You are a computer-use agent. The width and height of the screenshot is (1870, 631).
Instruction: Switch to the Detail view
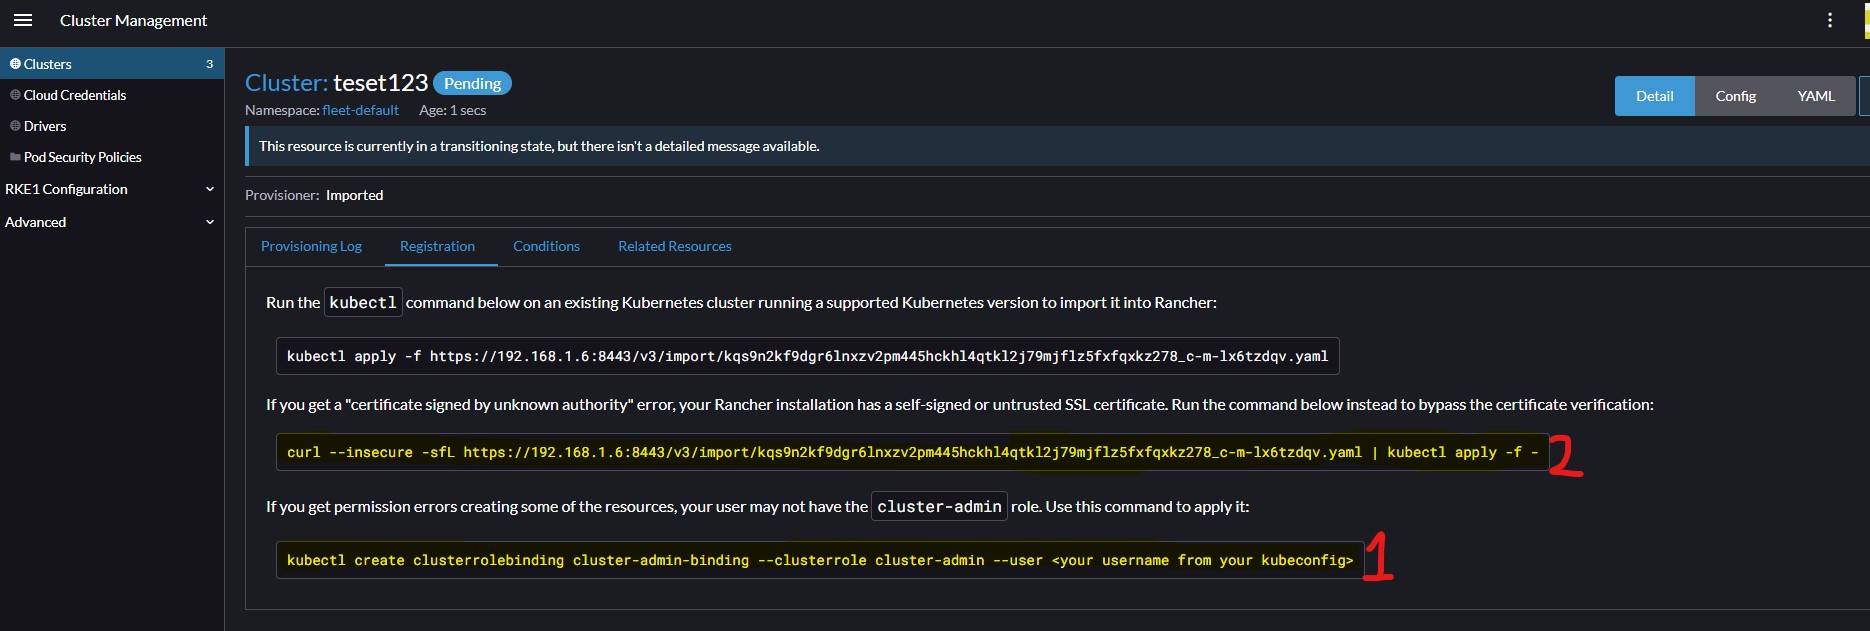click(1654, 96)
